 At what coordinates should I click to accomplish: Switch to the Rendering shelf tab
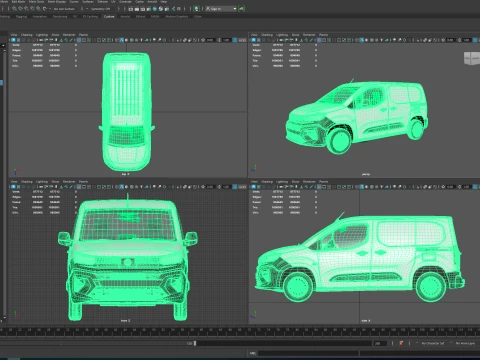click(x=60, y=16)
